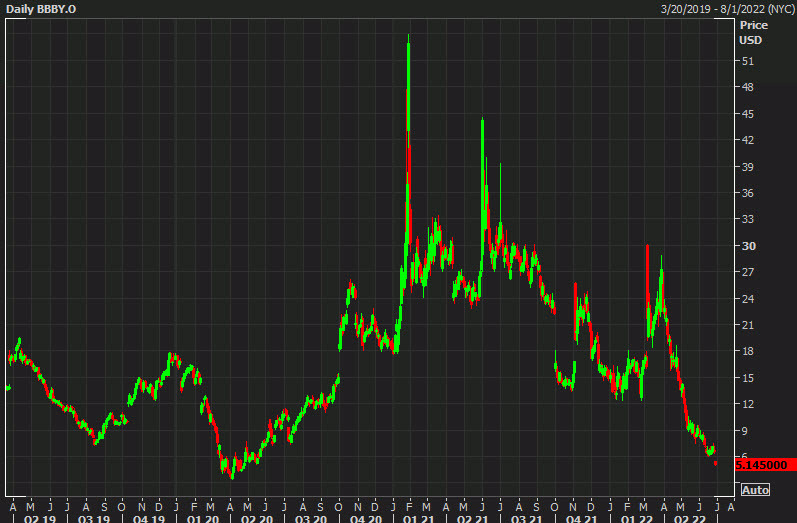Click the 12 price axis label

coord(748,404)
